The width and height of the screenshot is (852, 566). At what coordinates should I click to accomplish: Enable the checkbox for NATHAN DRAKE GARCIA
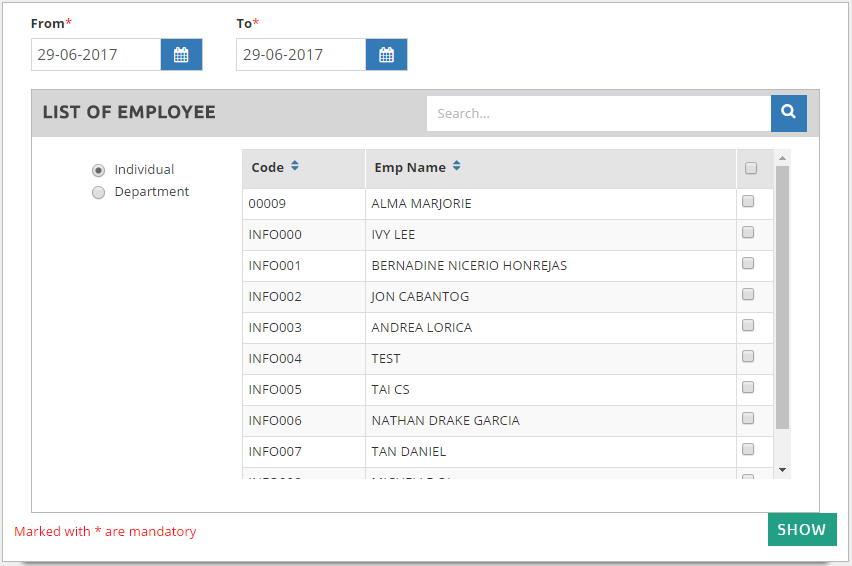pyautogui.click(x=748, y=419)
